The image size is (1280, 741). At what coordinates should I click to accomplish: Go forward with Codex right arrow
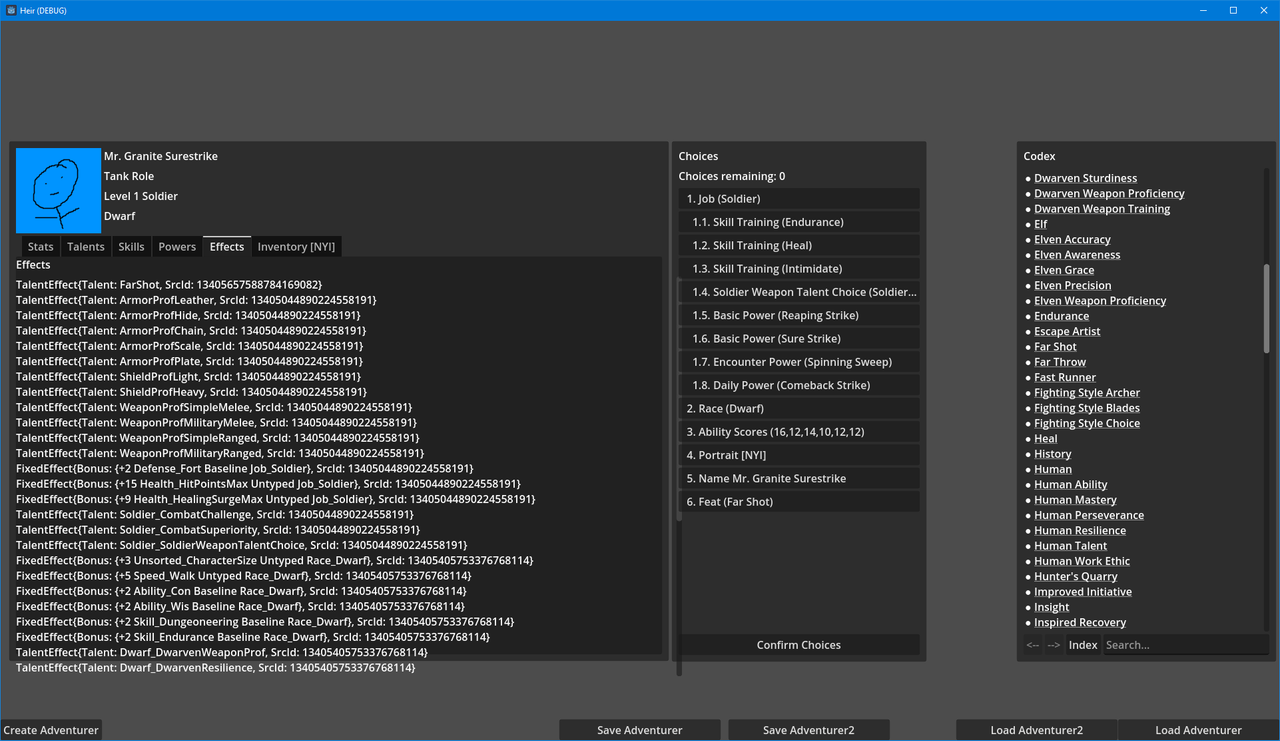pos(1054,645)
